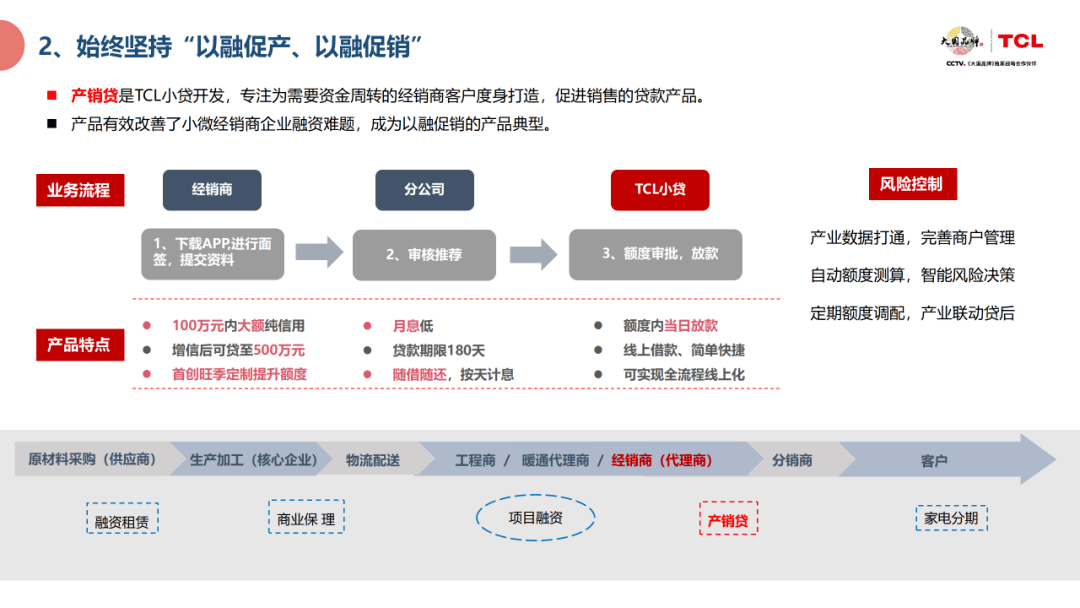Click text 可实现全流程线上化
Viewport: 1080px width, 608px height.
[x=684, y=375]
